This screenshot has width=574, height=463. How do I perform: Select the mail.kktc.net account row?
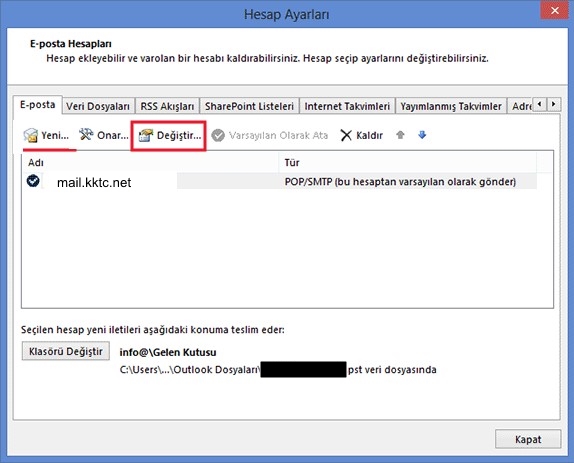(x=280, y=182)
